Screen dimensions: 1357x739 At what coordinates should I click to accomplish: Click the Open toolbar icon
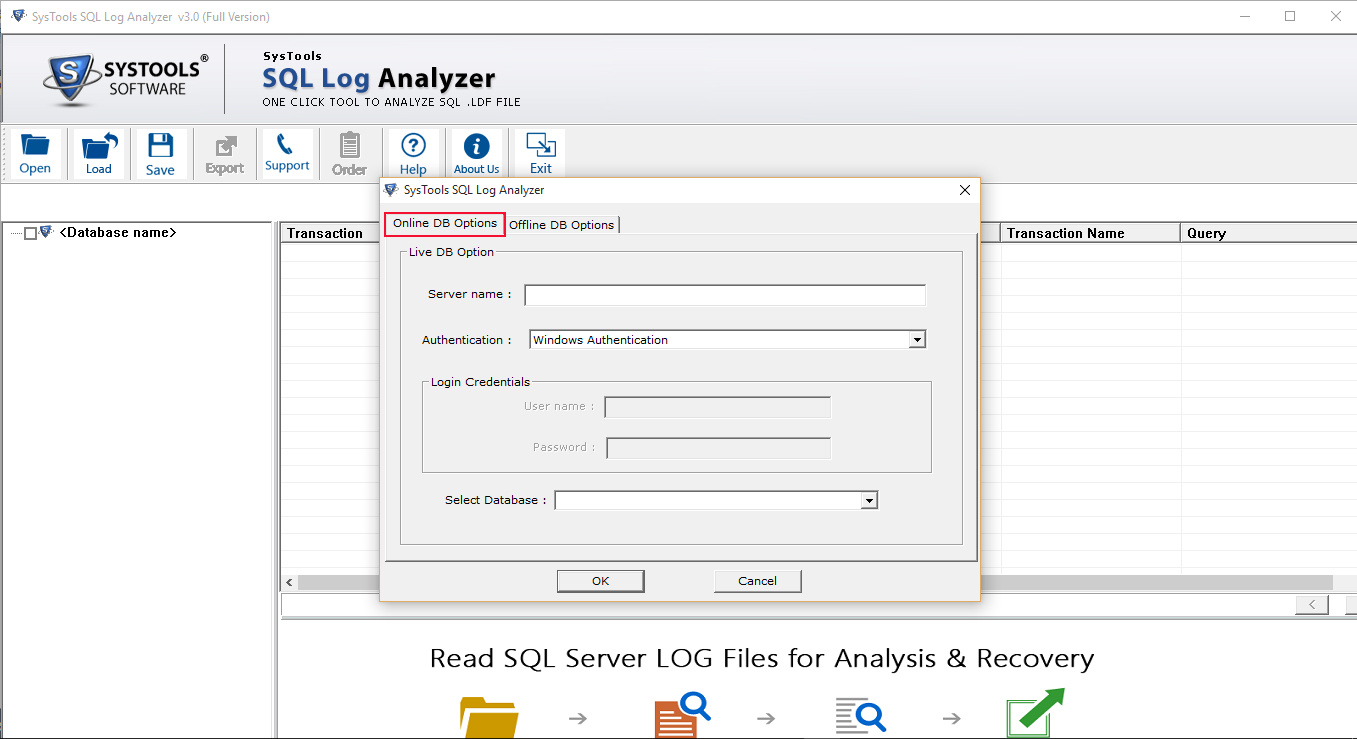(35, 154)
